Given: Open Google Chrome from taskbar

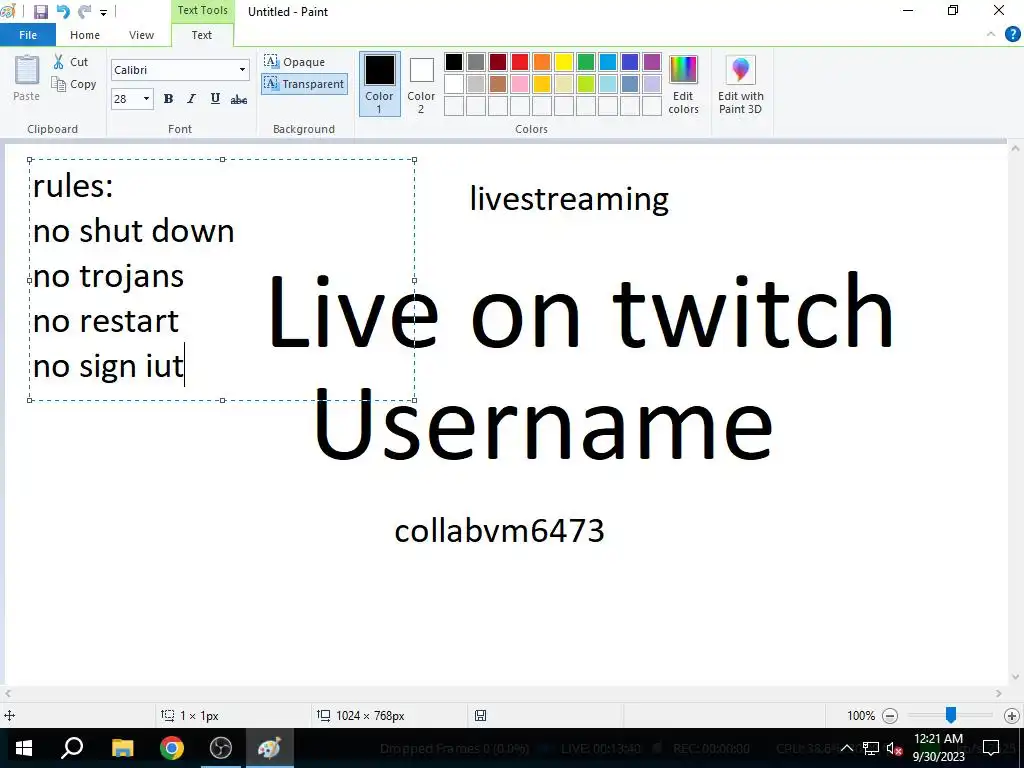Looking at the screenshot, I should (172, 748).
